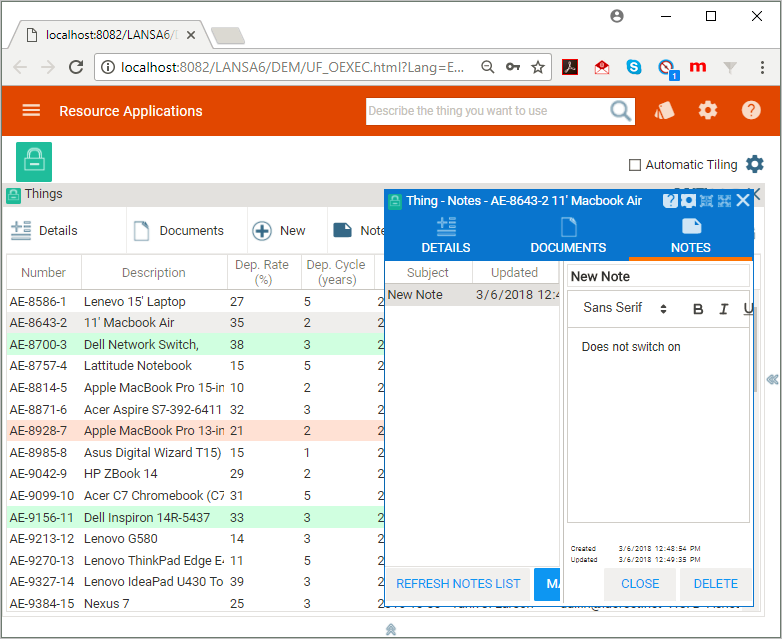Click the double-chevron collapse arrow at right edge
This screenshot has height=639, width=782.
772,380
